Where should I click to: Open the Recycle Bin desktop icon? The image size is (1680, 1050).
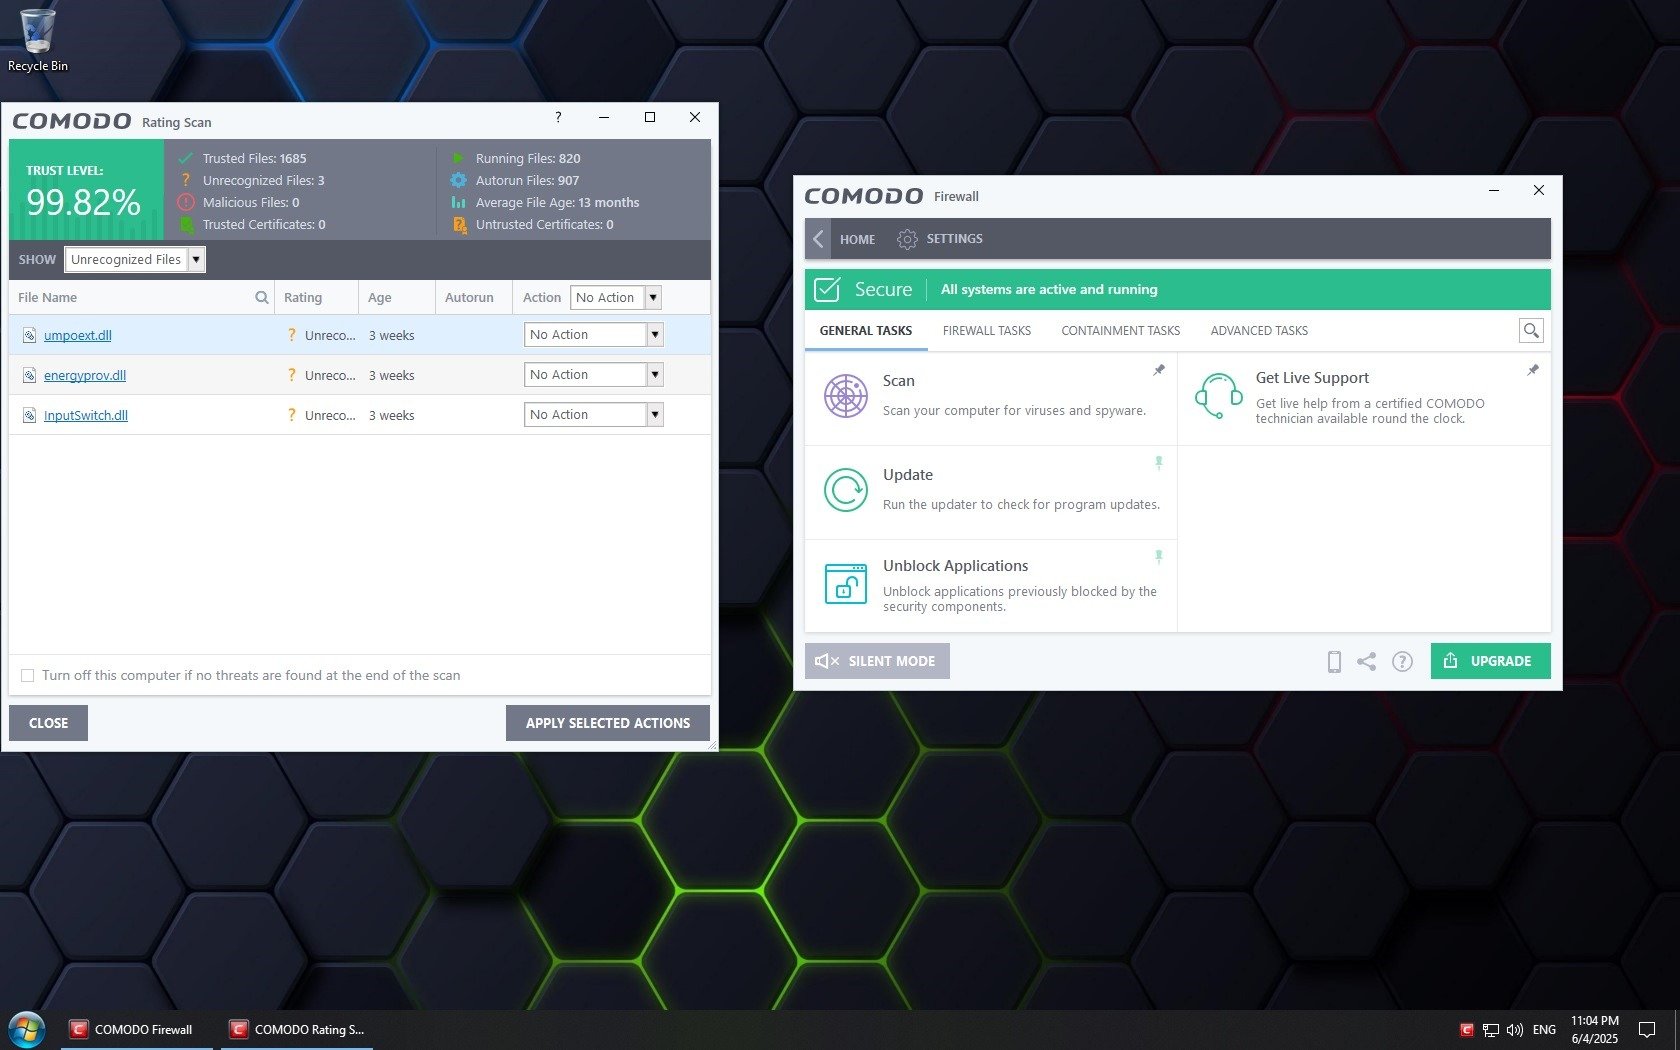point(38,40)
